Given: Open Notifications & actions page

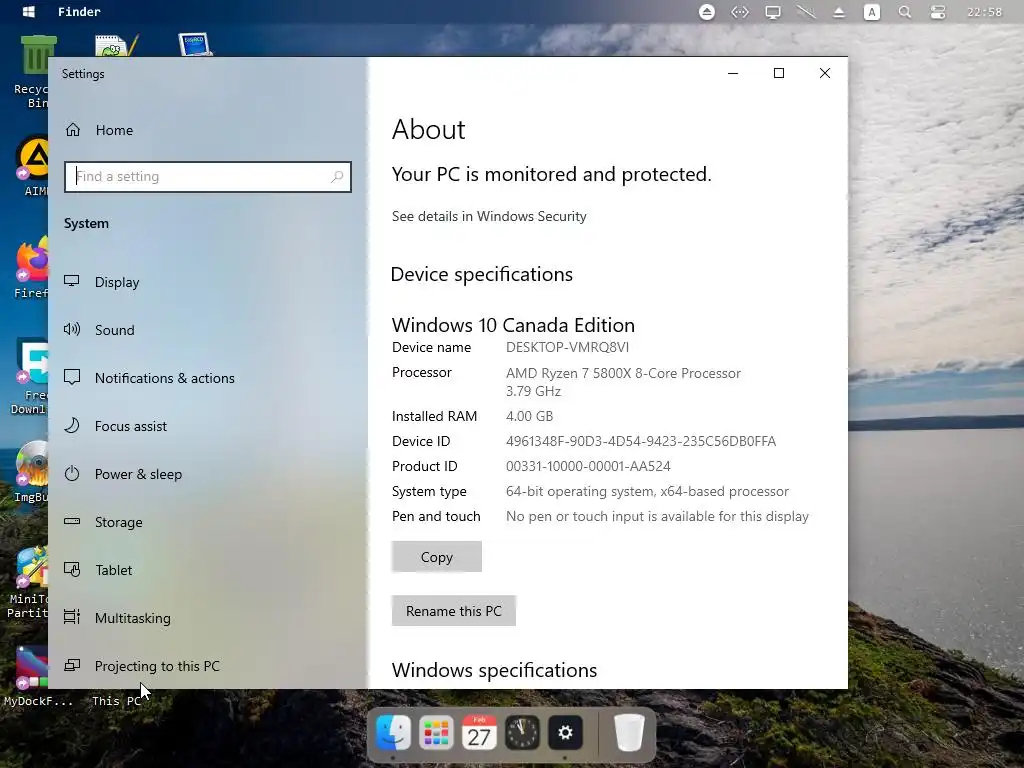Looking at the screenshot, I should point(164,378).
